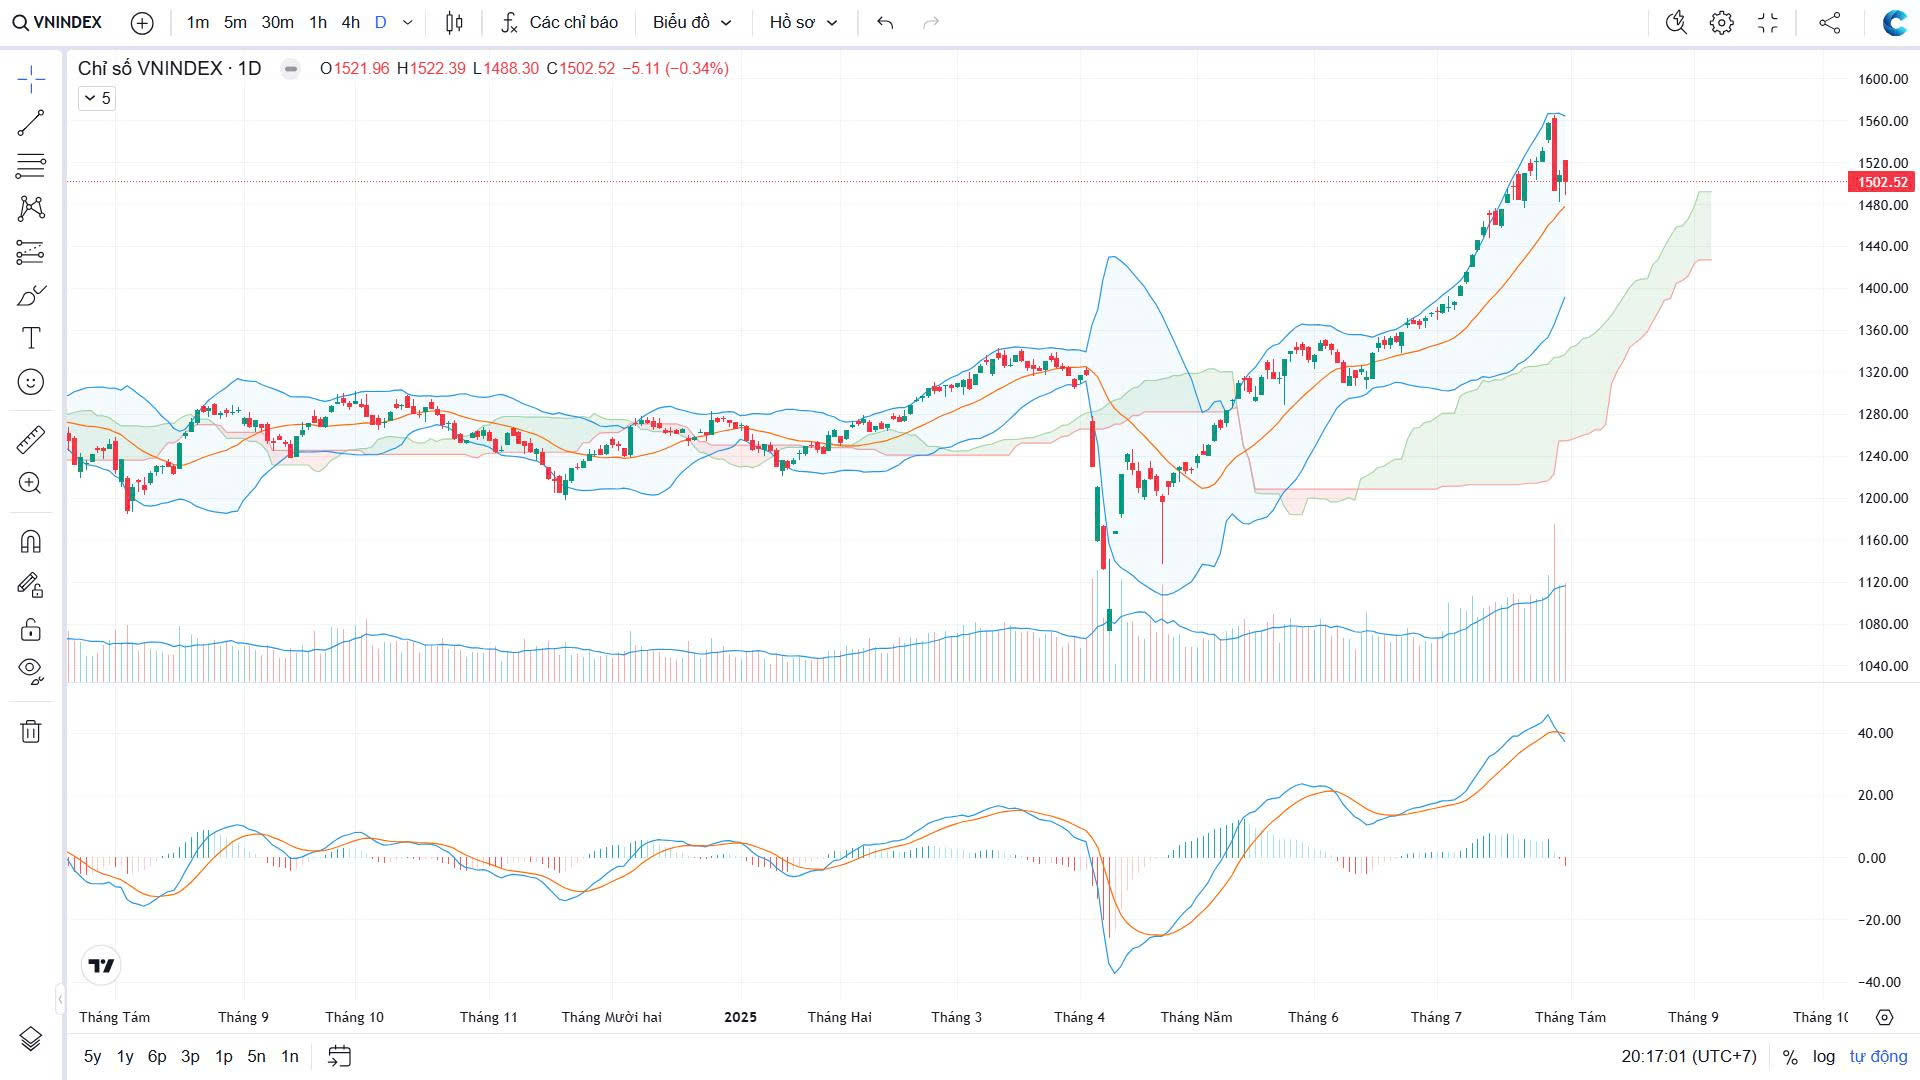This screenshot has width=1920, height=1080.
Task: Pick the ruler measure tool
Action: (31, 439)
